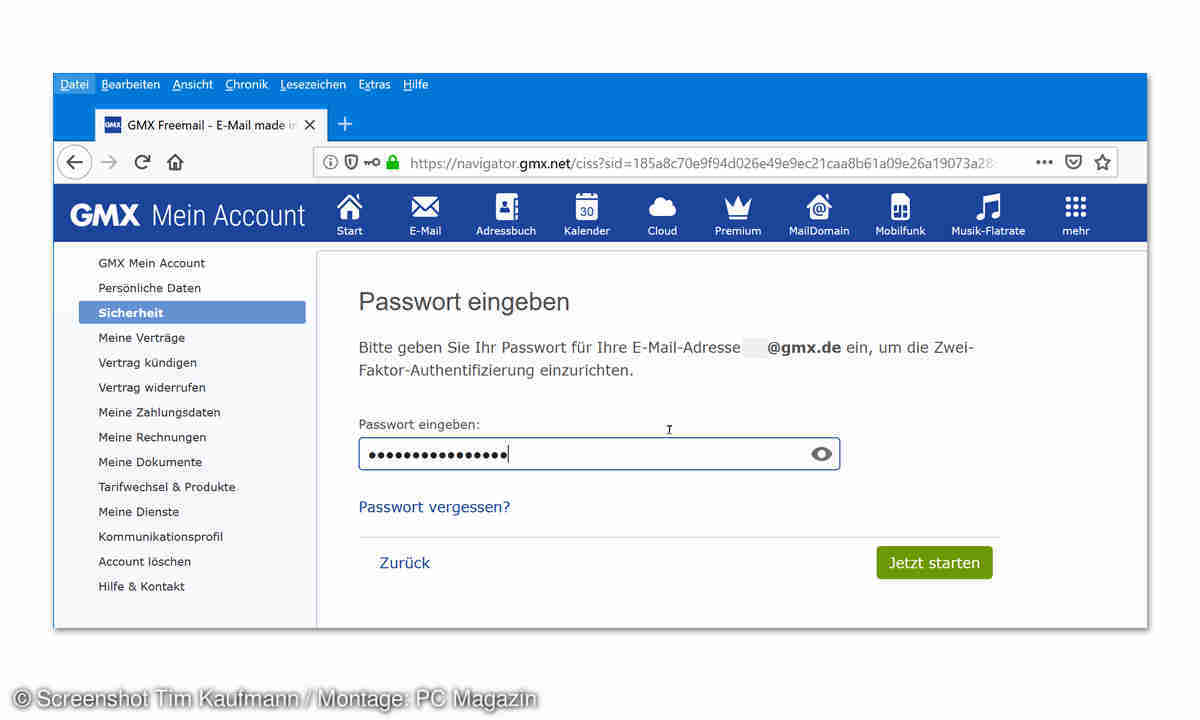
Task: Open the Lesezeichen menu
Action: point(313,85)
